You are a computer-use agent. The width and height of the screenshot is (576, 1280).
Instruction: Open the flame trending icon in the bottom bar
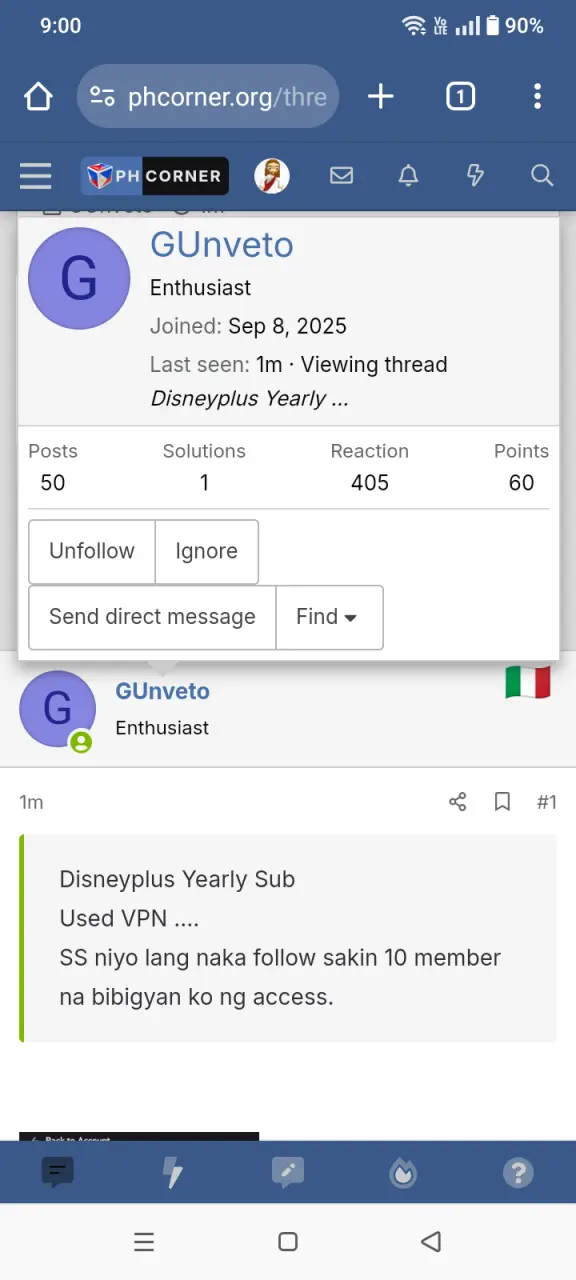(403, 1172)
